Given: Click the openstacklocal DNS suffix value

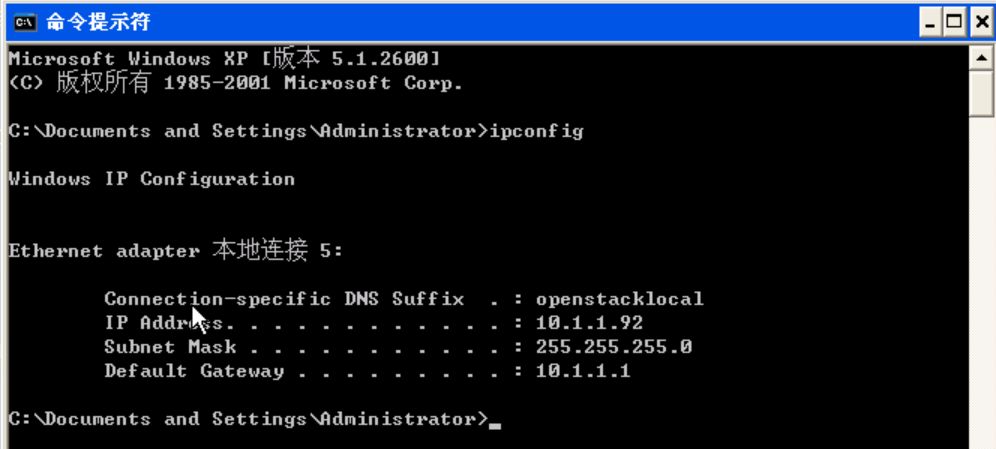Looking at the screenshot, I should 619,299.
